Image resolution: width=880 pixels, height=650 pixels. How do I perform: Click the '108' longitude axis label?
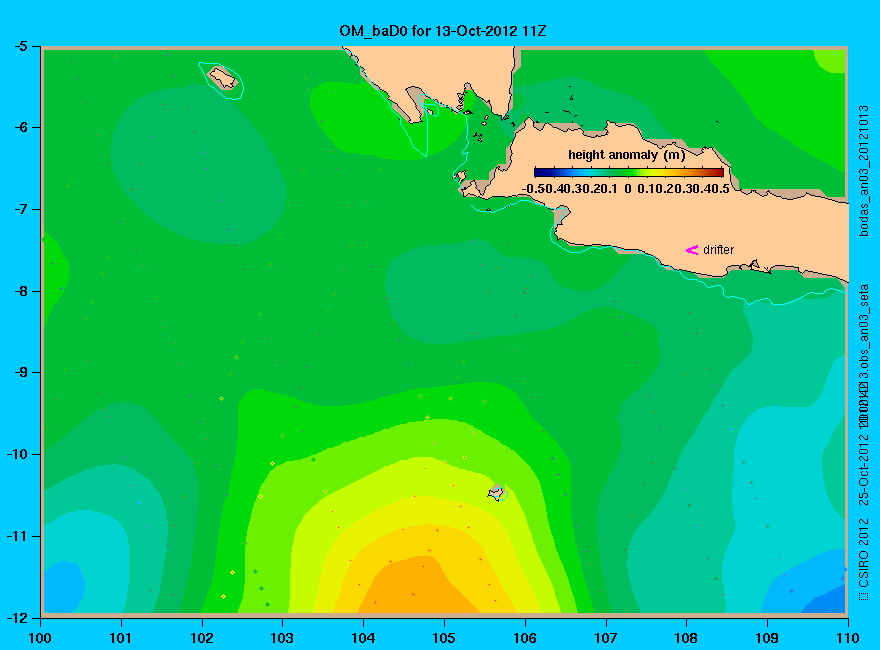[686, 638]
